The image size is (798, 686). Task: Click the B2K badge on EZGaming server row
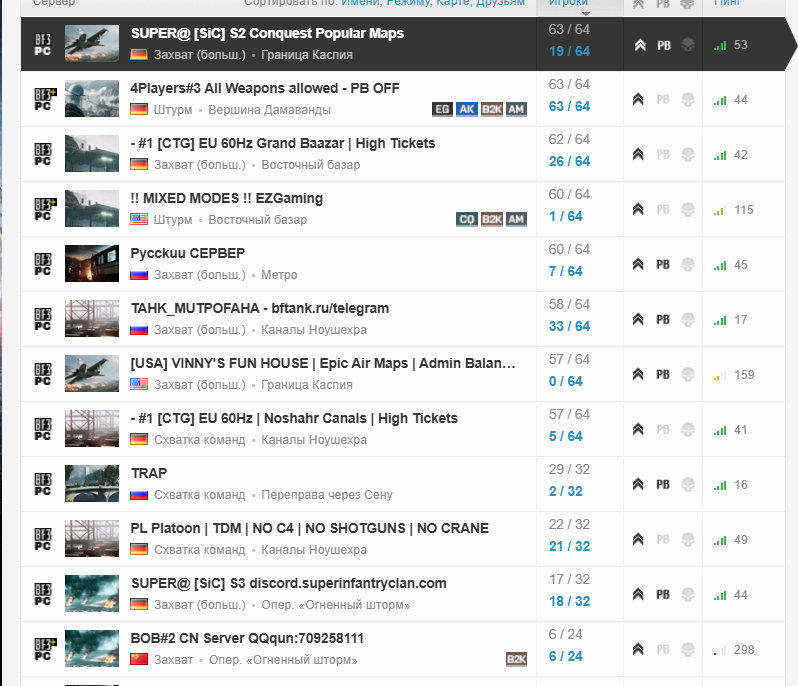[492, 219]
